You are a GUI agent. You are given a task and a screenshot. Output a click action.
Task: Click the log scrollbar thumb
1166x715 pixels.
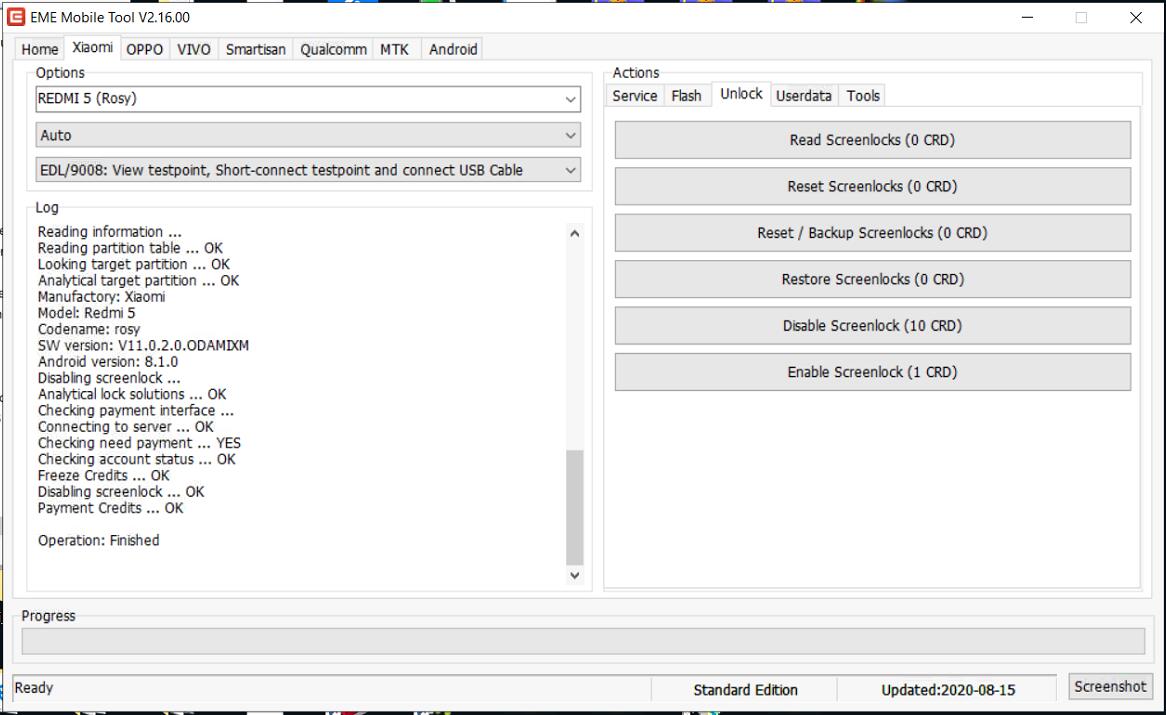574,507
